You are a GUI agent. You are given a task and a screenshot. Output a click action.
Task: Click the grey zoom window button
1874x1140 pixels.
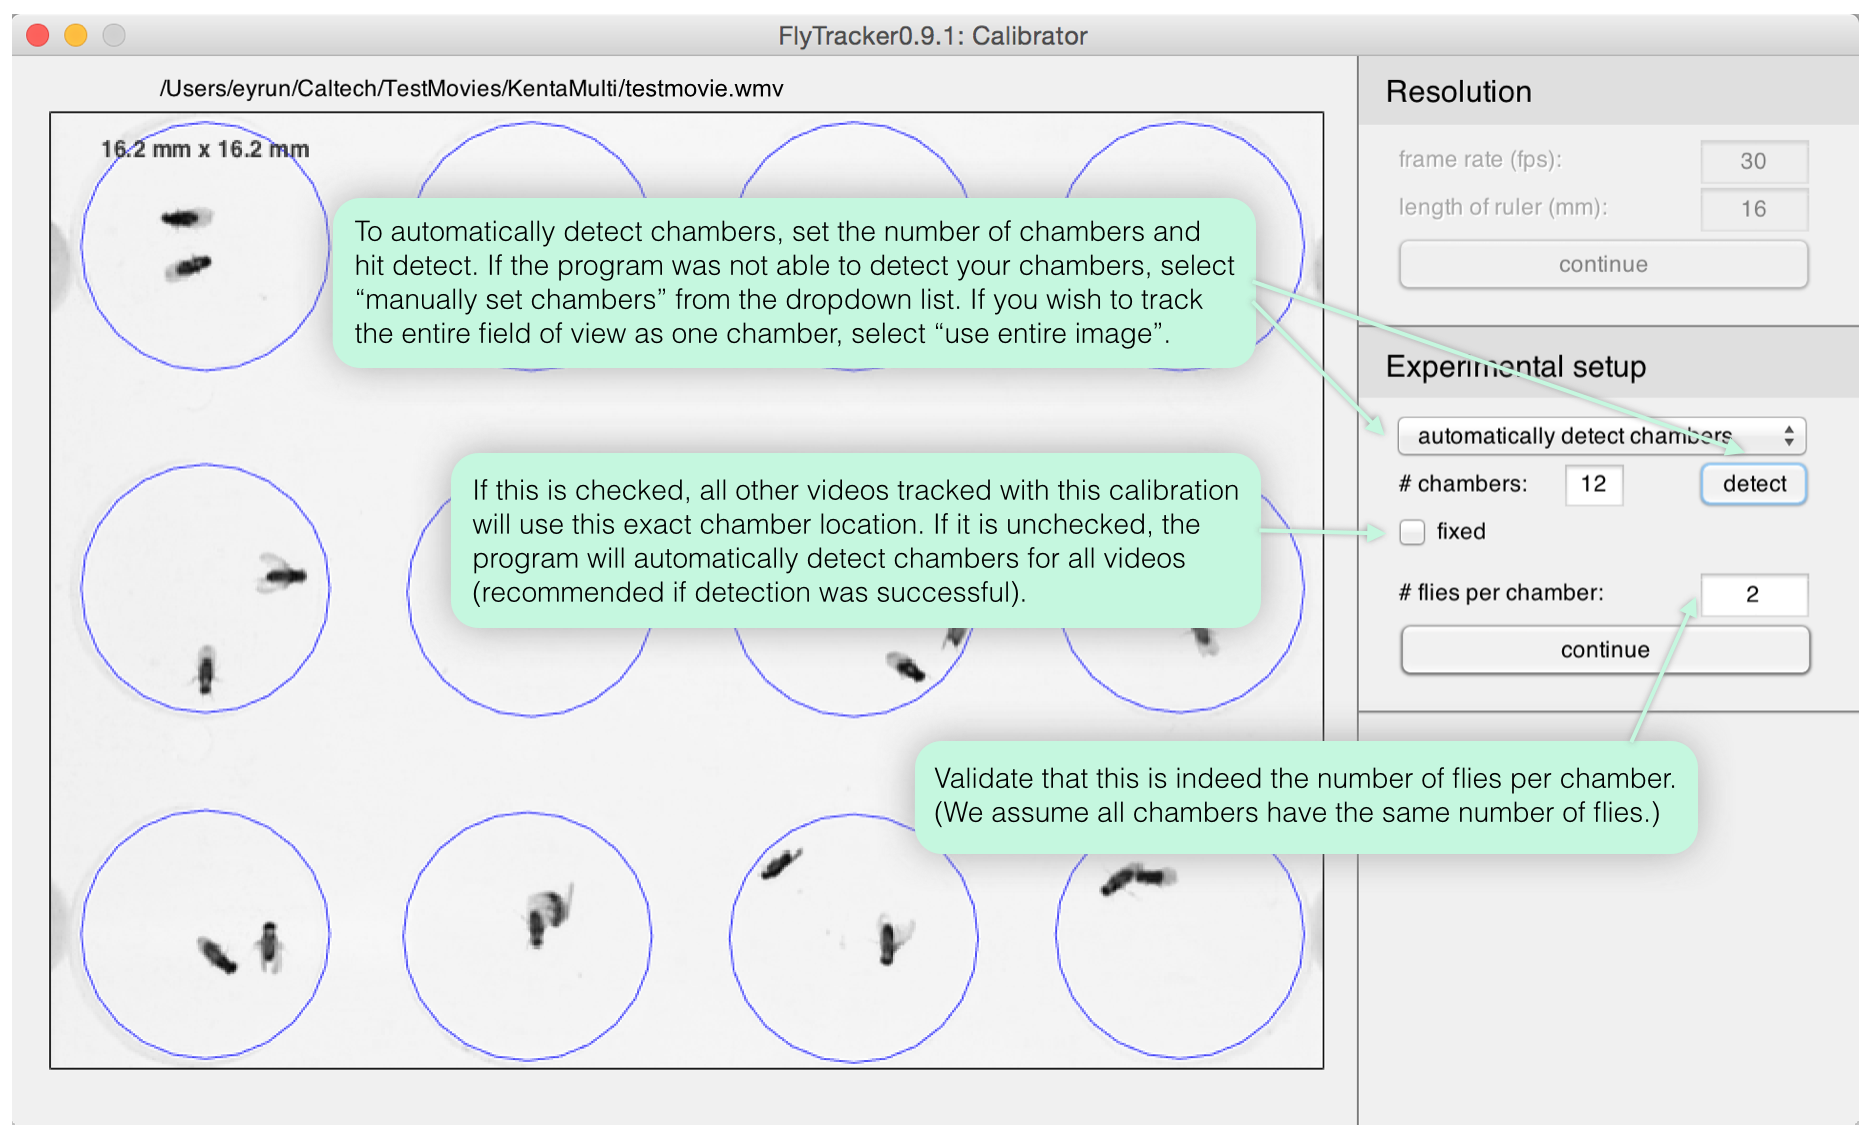click(114, 36)
